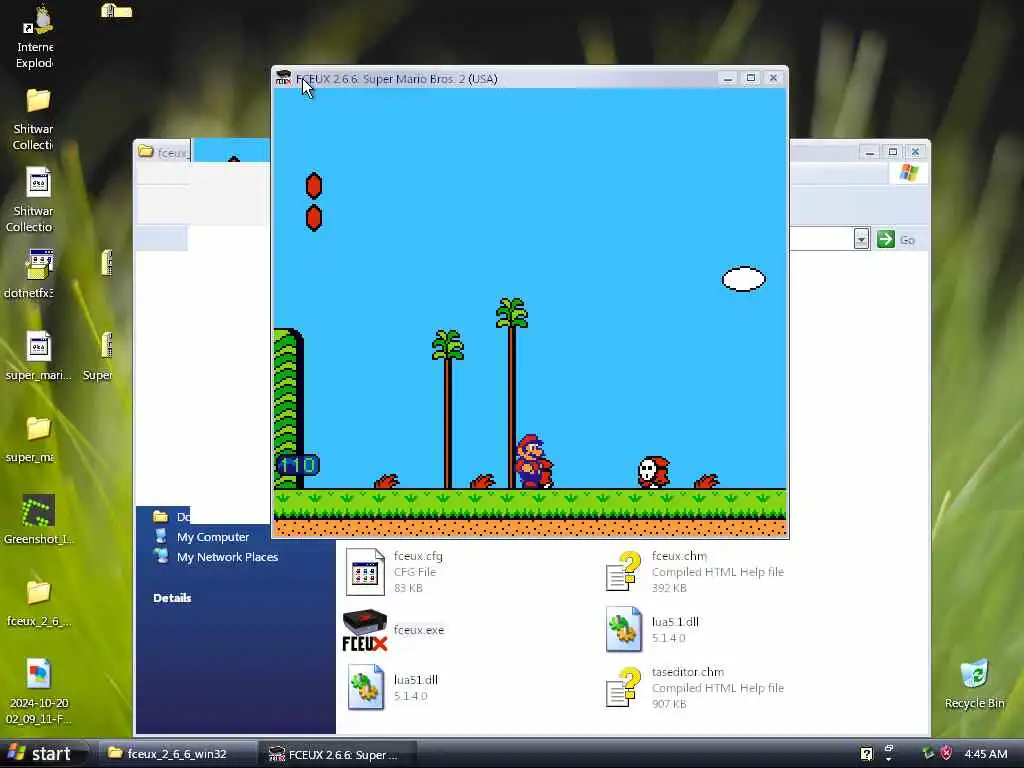
Task: Switch to FCEUX 2.6.6 taskbar button
Action: click(338, 754)
